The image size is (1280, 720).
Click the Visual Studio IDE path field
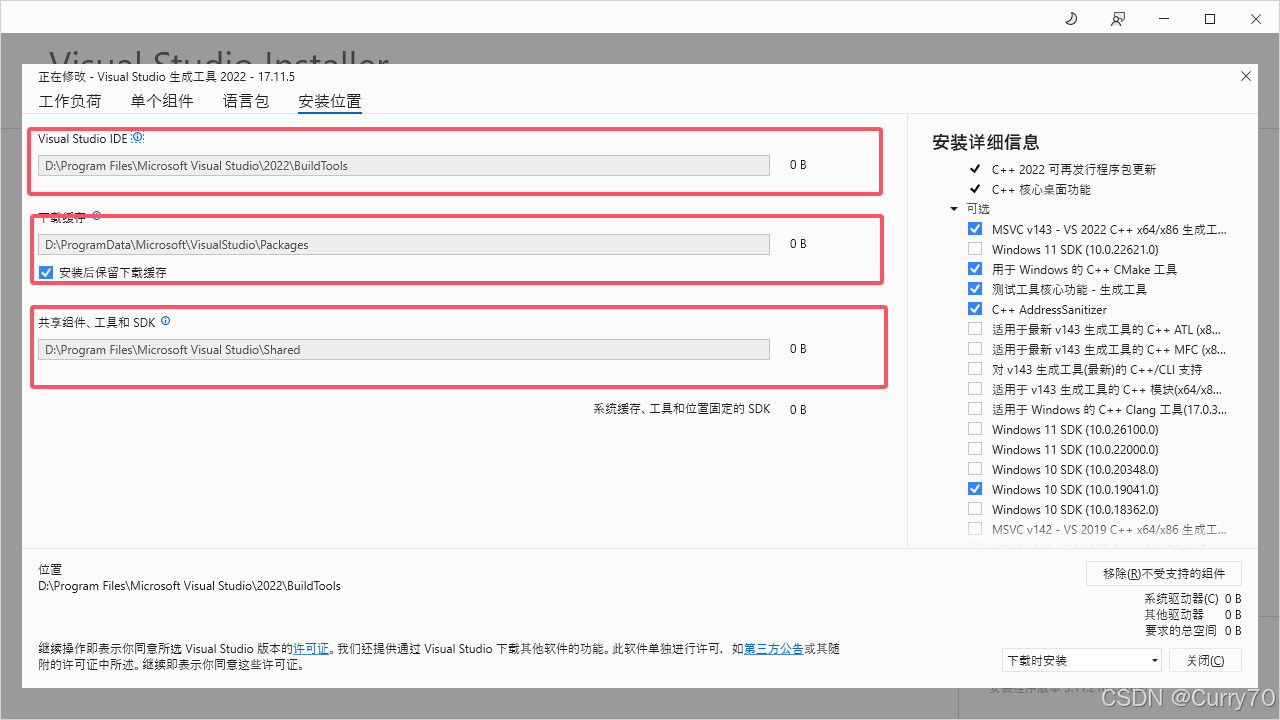404,166
